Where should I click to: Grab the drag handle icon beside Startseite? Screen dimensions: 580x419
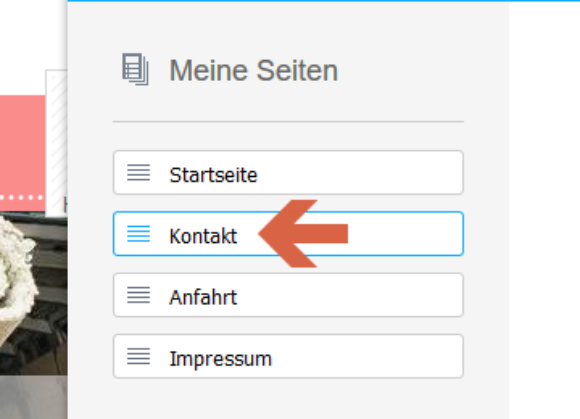click(x=139, y=173)
